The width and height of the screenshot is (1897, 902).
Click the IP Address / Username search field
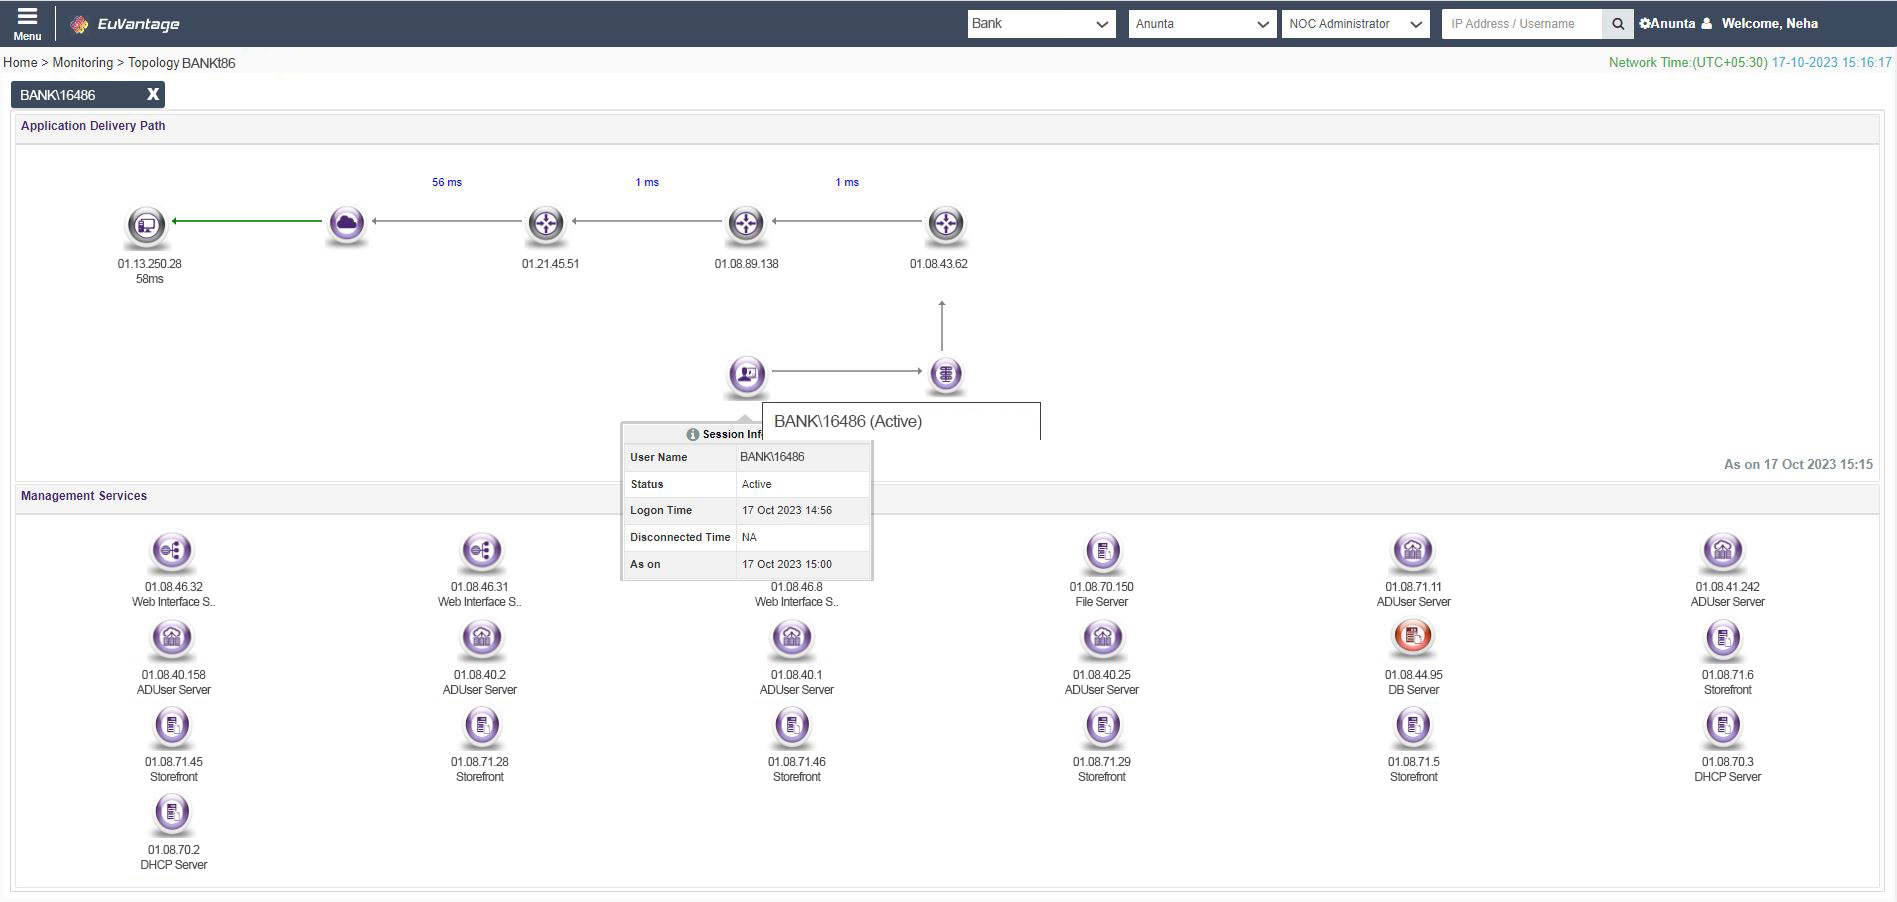[1521, 24]
